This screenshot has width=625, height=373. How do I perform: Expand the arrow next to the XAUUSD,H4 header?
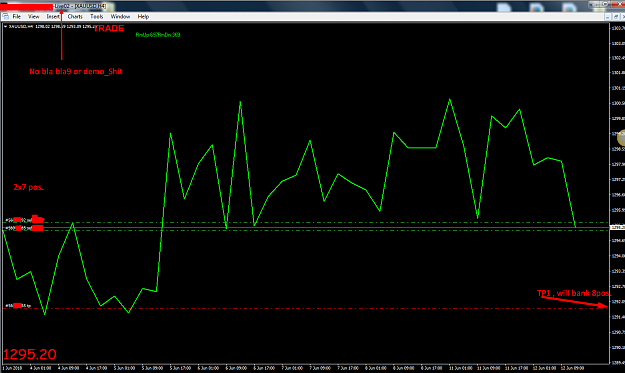(5, 26)
